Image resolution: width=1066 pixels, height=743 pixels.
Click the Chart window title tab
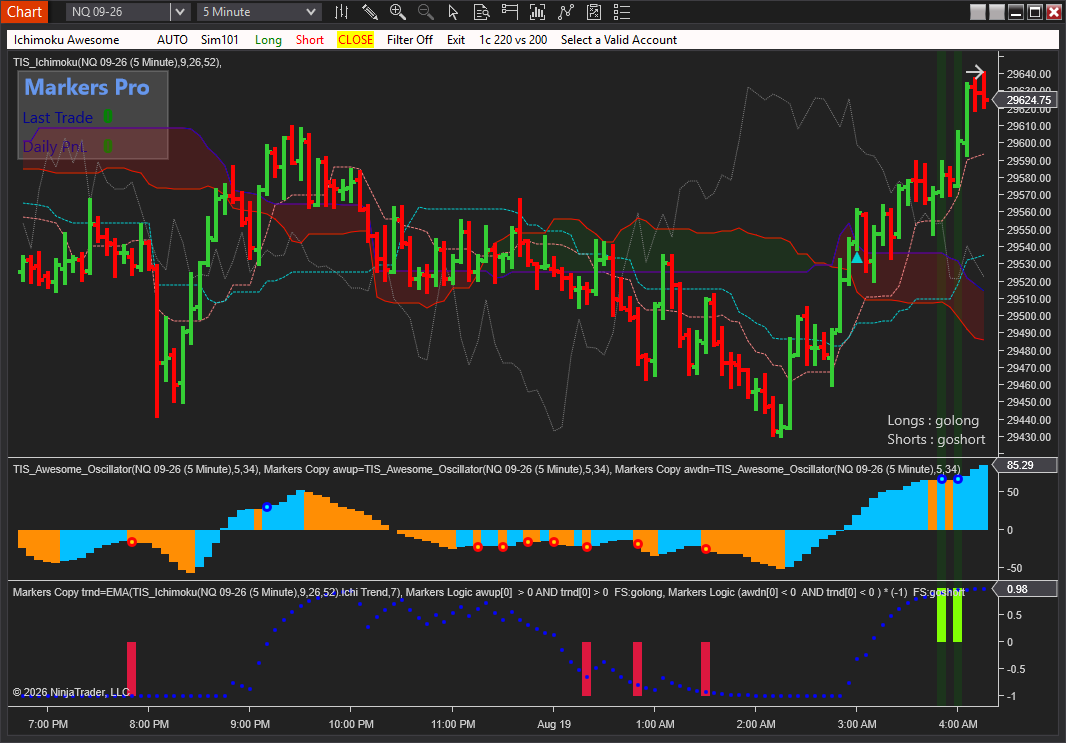coord(24,12)
